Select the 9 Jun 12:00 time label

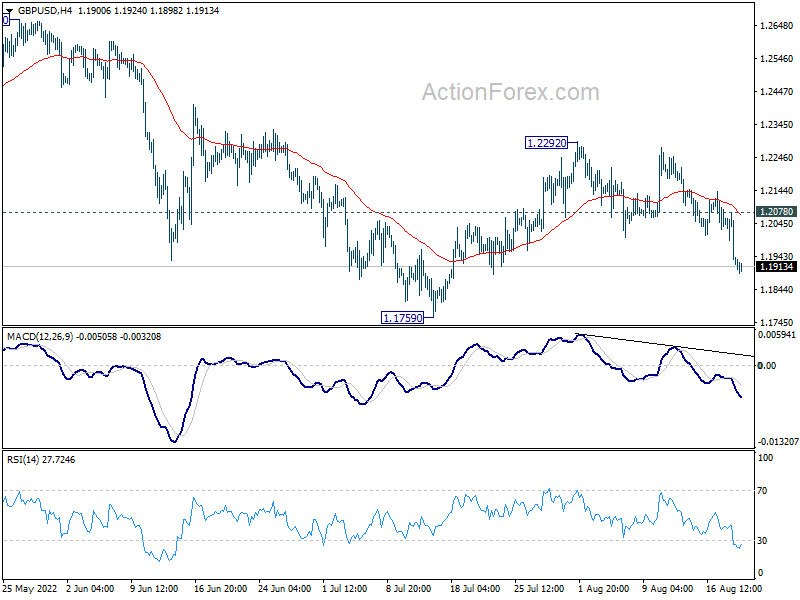(154, 588)
